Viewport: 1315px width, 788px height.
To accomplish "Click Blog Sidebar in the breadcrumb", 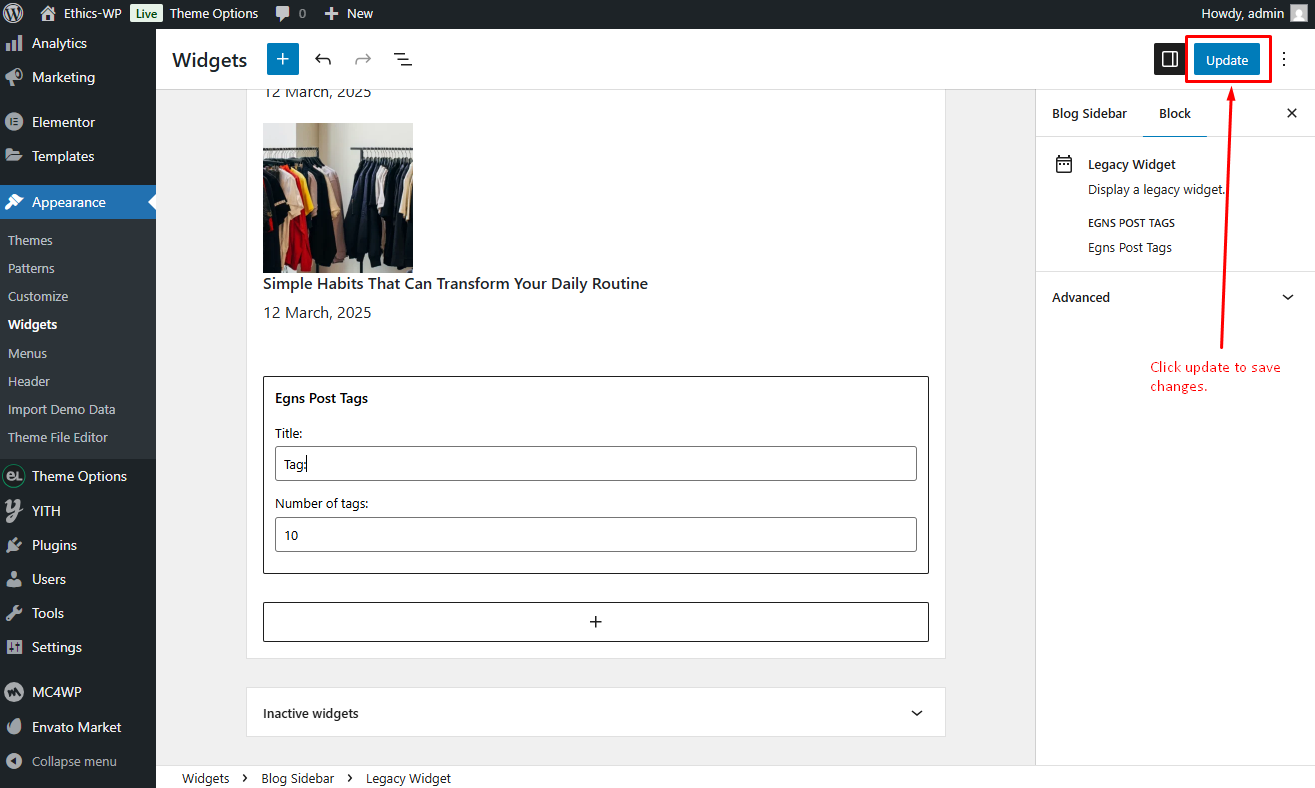I will pyautogui.click(x=298, y=778).
